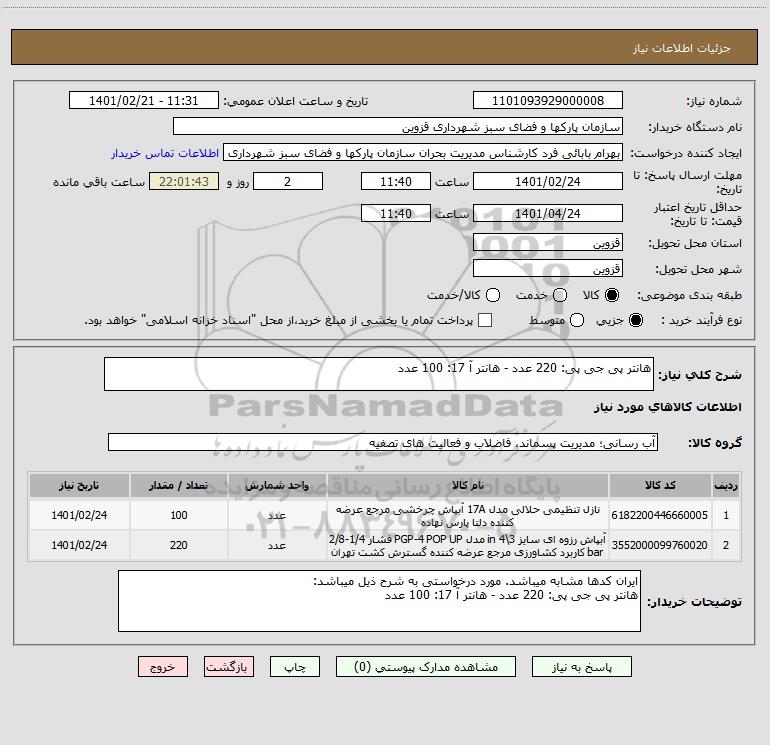Click the جزئیات اطلاعات نیاز header title

coord(681,48)
